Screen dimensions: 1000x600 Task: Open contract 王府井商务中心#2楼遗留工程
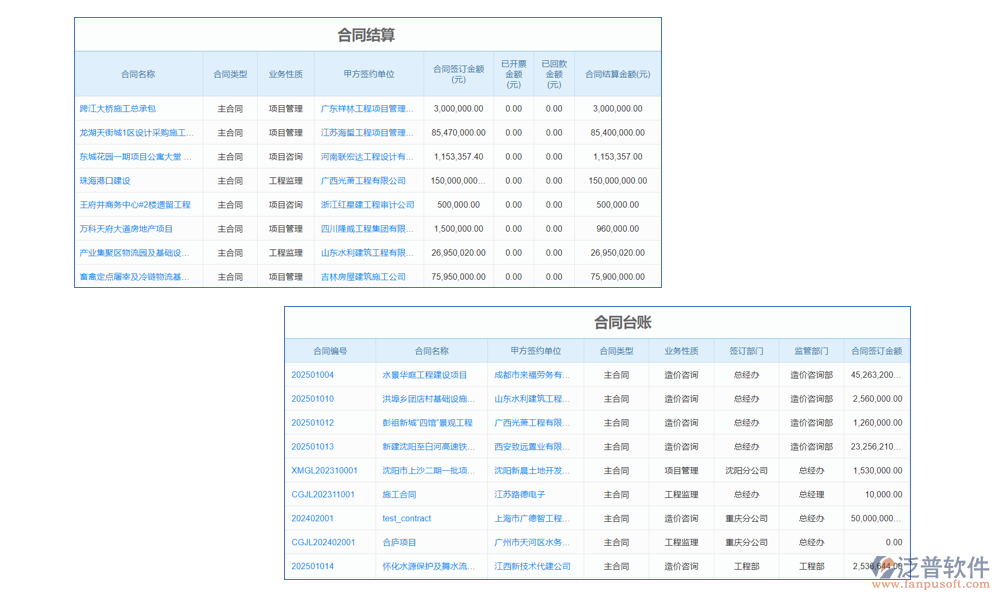(x=137, y=204)
